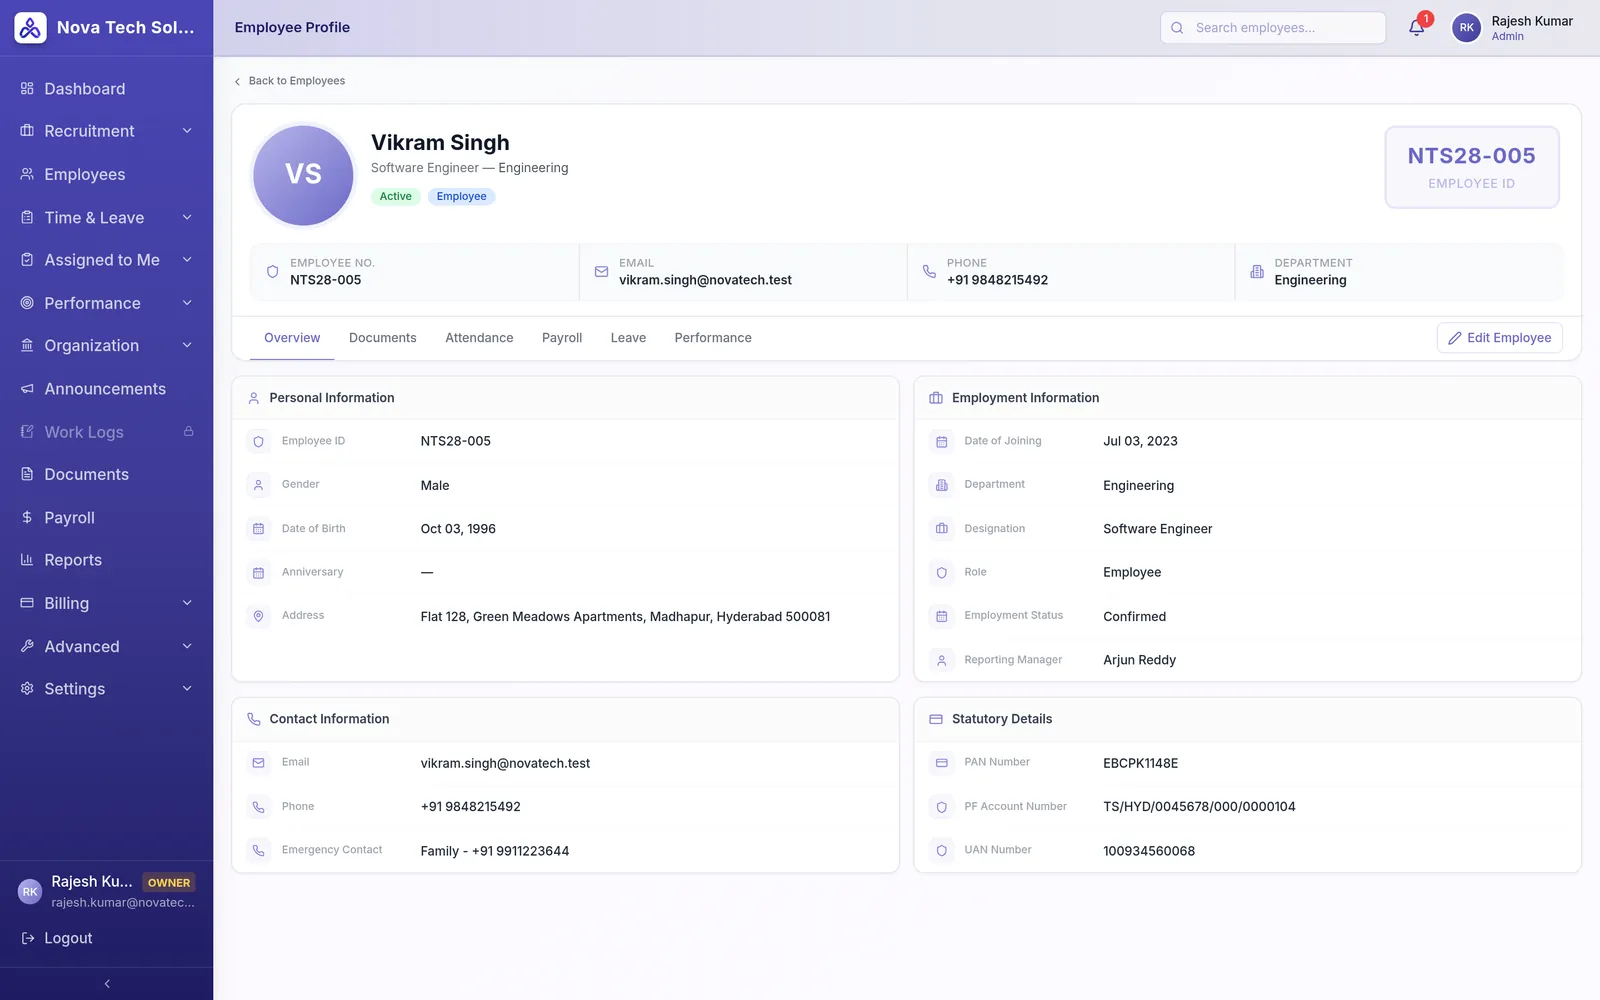Expand the Advanced chevron
The image size is (1600, 1000).
187,646
